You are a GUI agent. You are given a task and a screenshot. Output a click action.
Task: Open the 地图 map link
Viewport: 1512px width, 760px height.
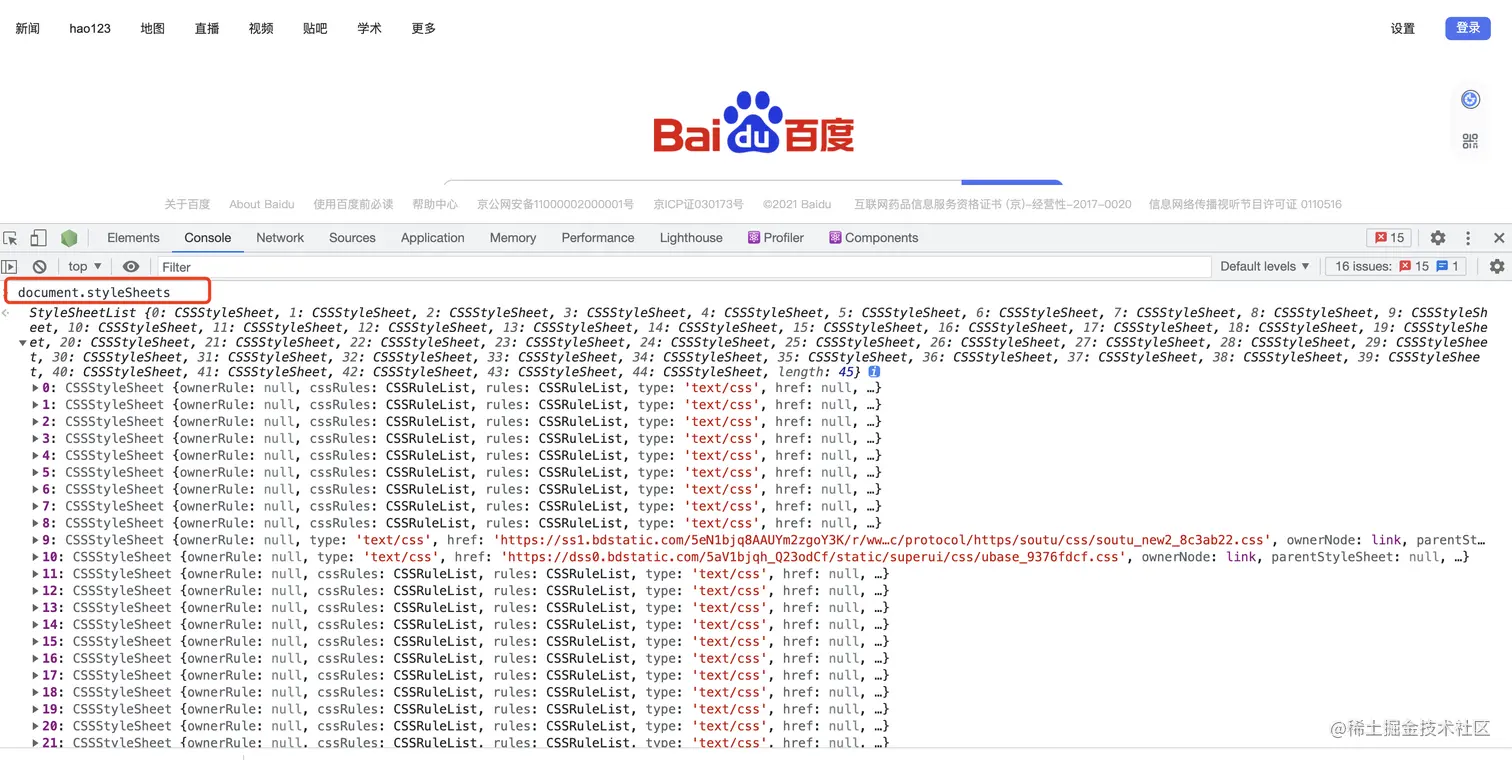[x=153, y=29]
